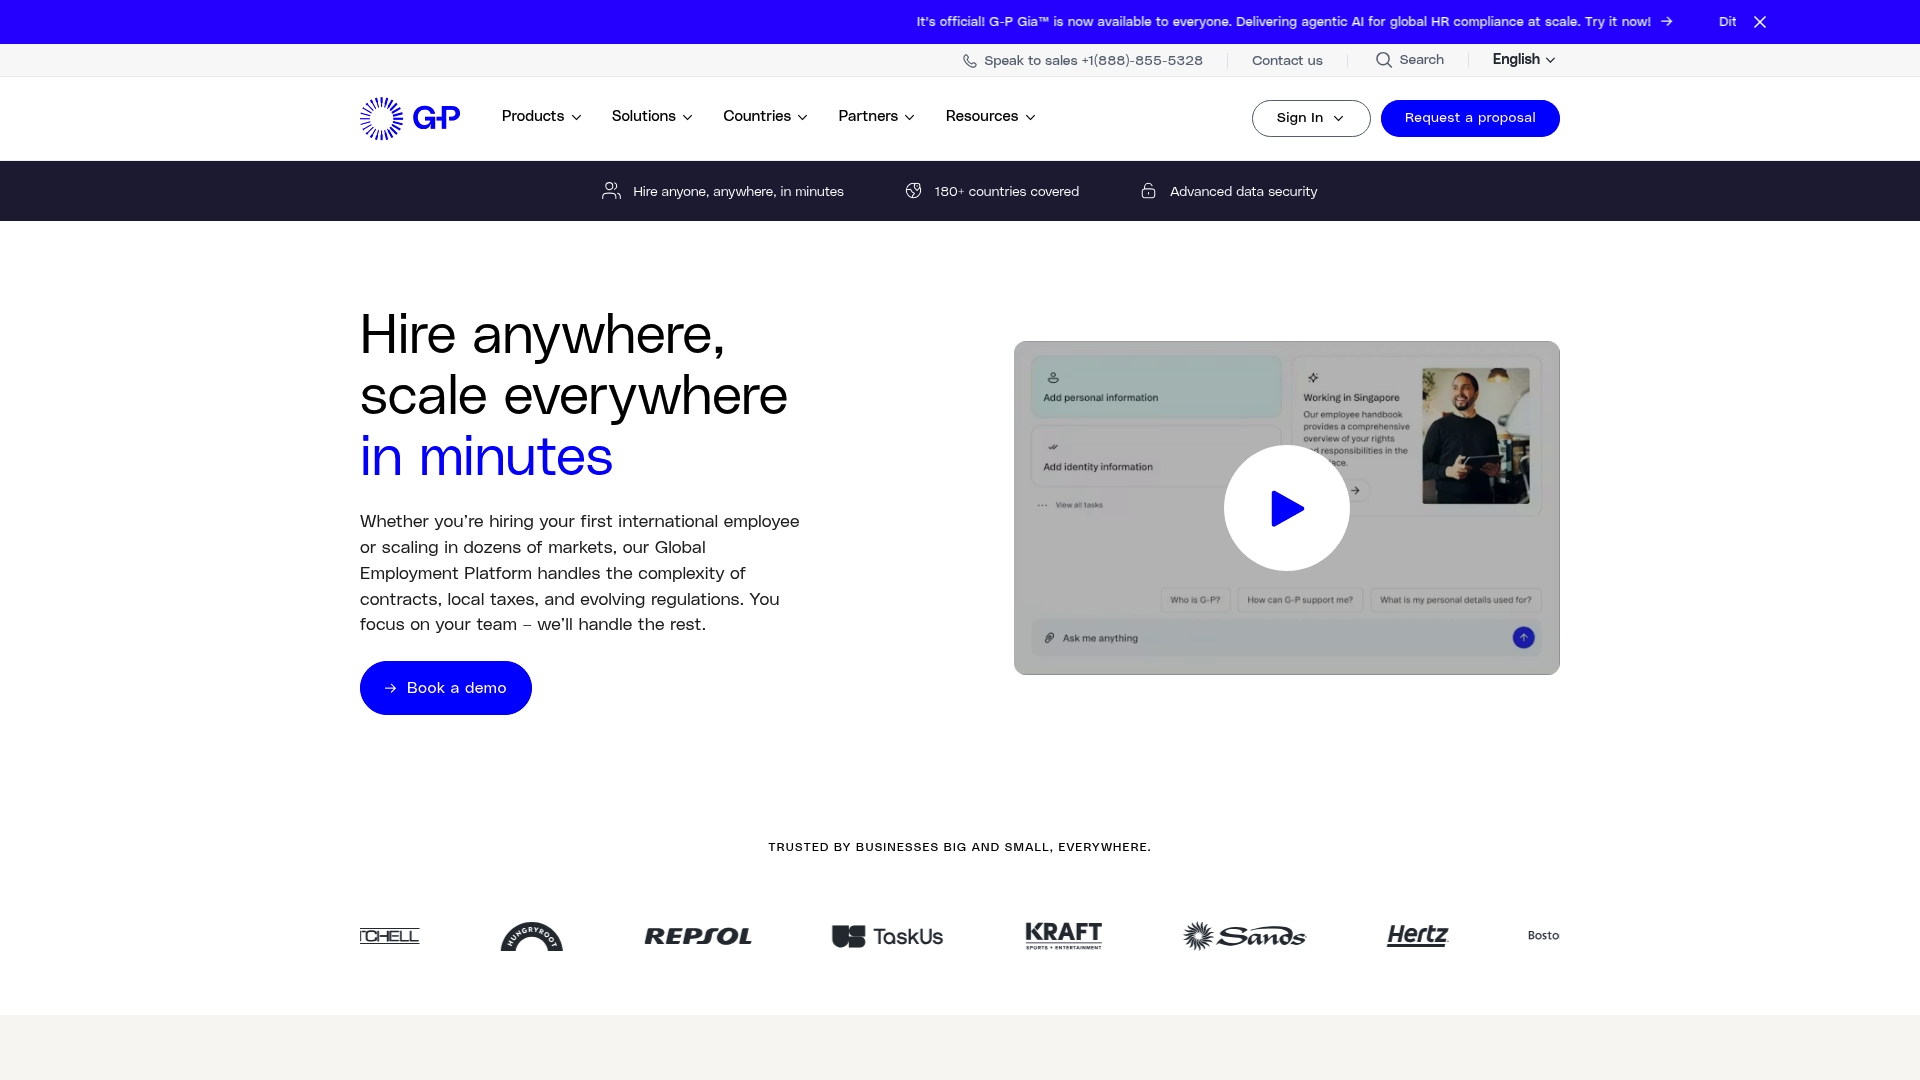1920x1080 pixels.
Task: Click the 'Ask me anything' input field
Action: (x=1287, y=638)
